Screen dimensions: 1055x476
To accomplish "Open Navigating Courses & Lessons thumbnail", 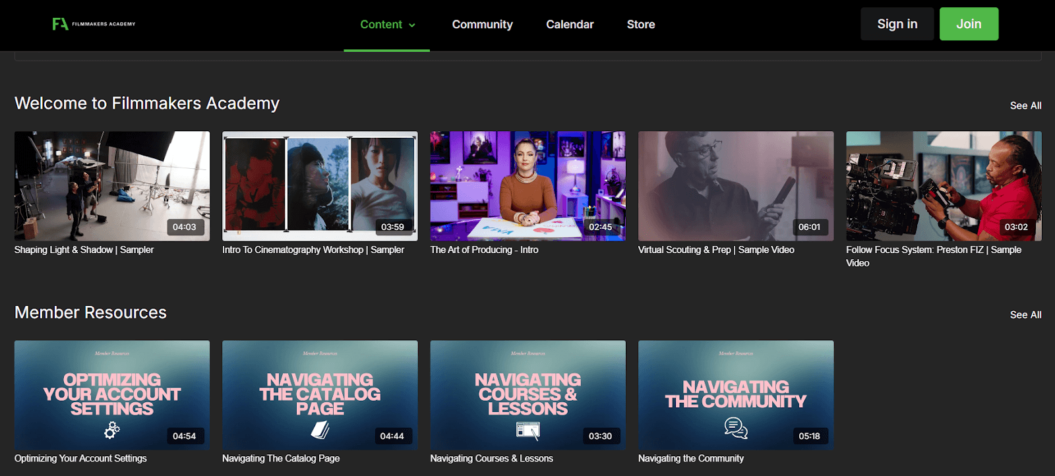I will tap(528, 395).
